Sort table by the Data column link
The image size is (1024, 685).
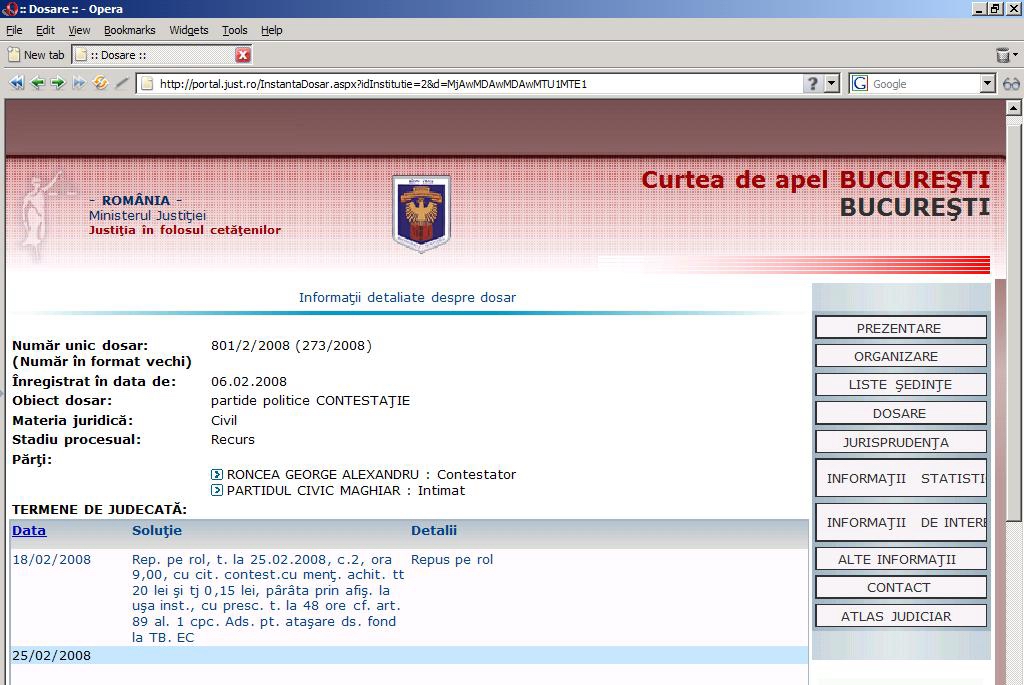coord(29,530)
